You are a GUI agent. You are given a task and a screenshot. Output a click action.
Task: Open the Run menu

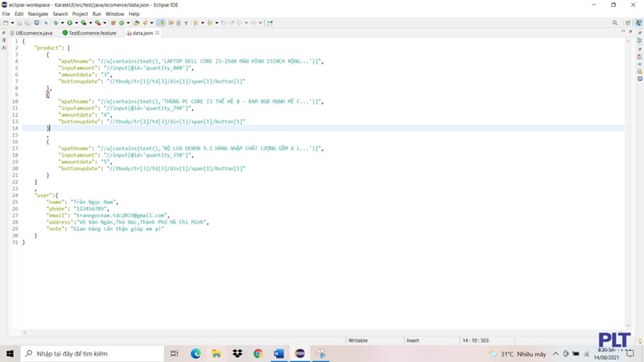(97, 14)
